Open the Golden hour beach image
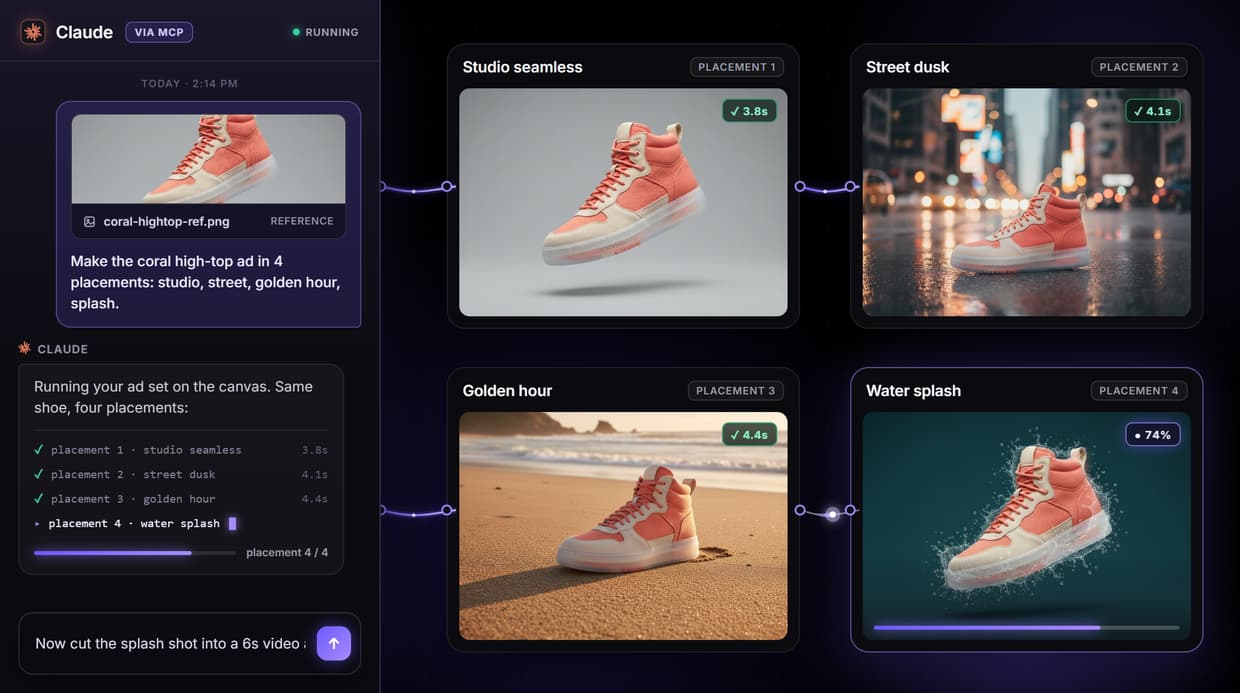This screenshot has height=693, width=1240. (623, 526)
